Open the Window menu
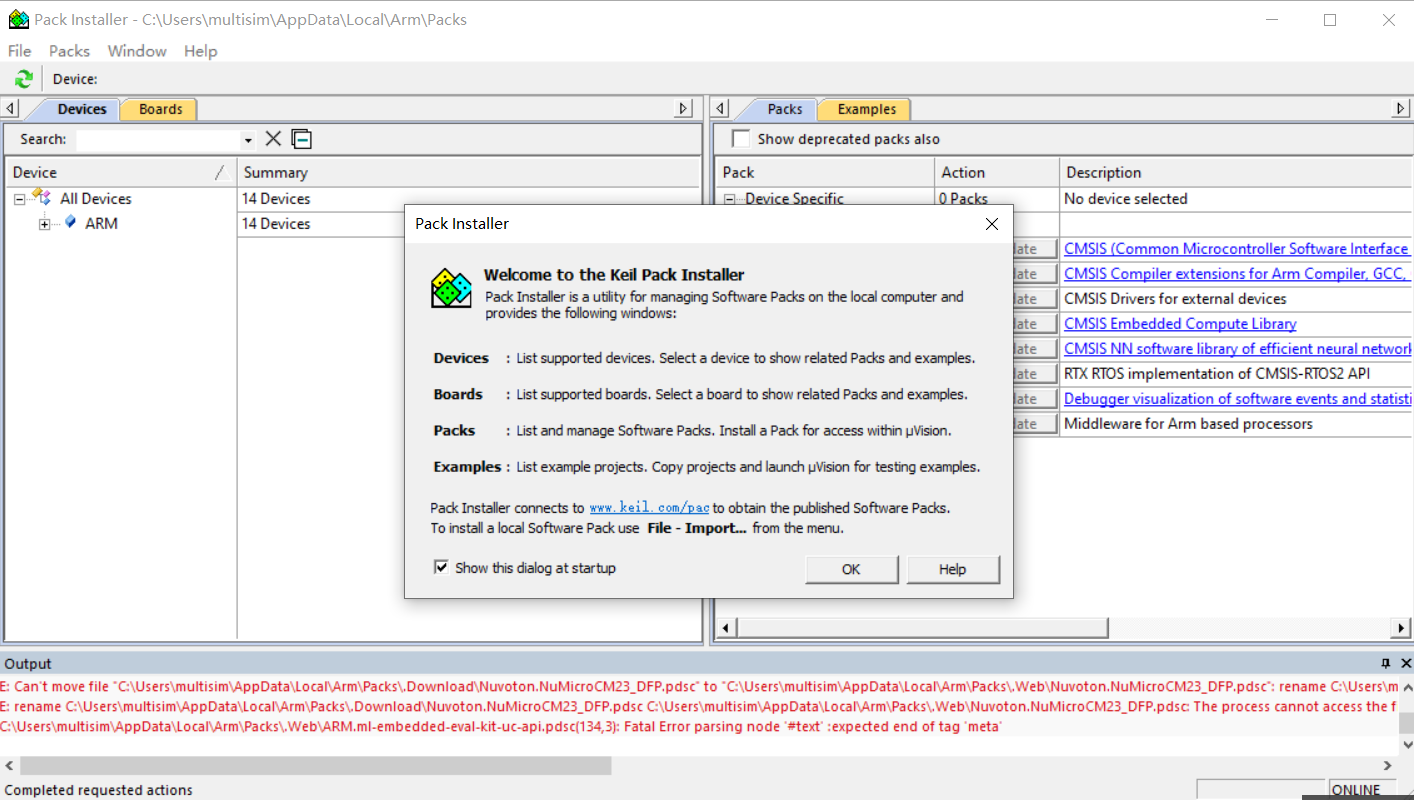 (x=137, y=51)
